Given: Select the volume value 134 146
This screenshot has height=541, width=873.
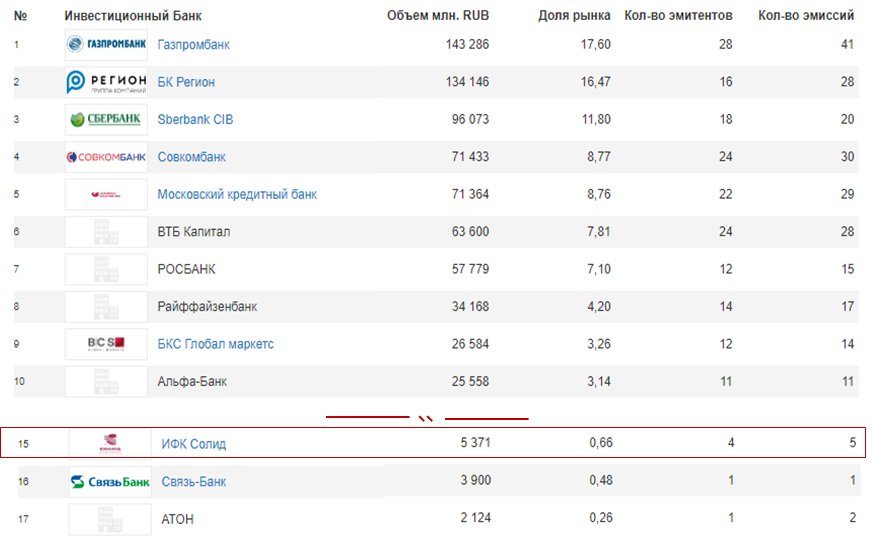Looking at the screenshot, I should click(x=467, y=82).
